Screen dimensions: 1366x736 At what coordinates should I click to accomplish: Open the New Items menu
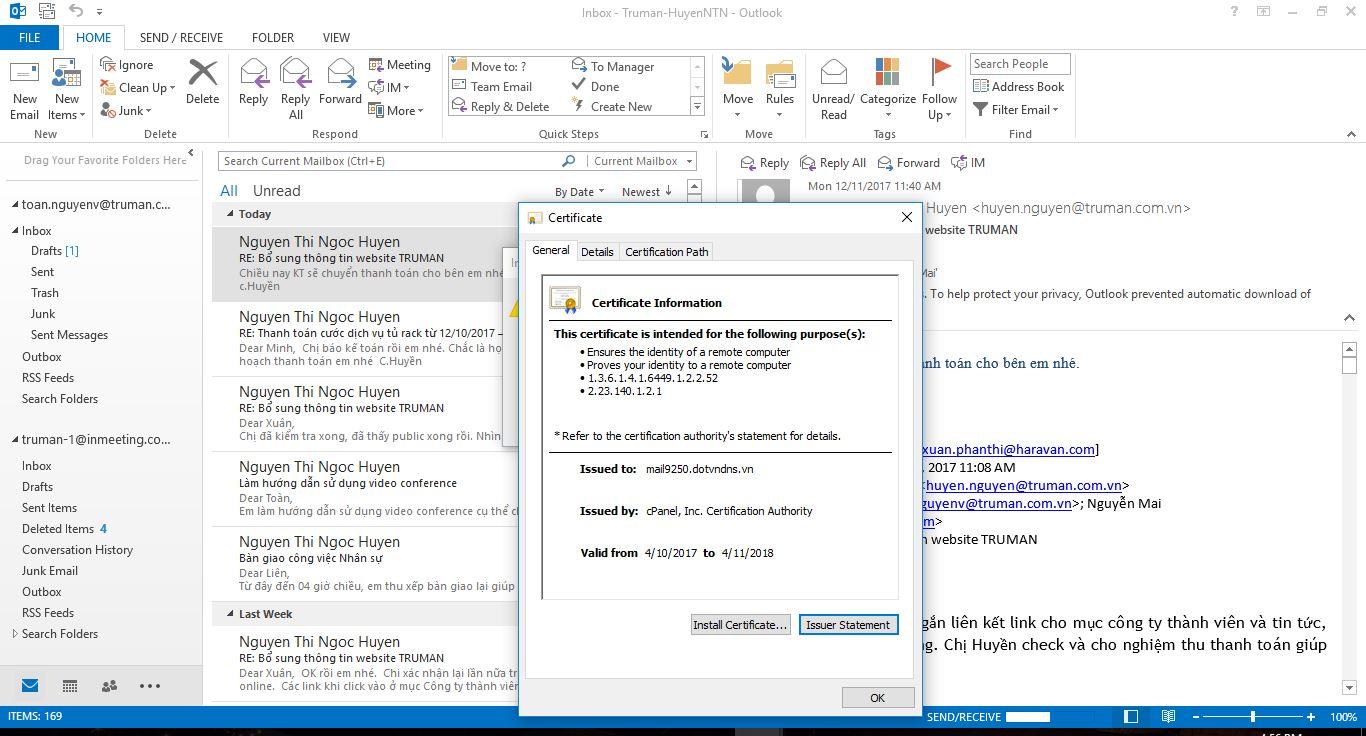[67, 90]
